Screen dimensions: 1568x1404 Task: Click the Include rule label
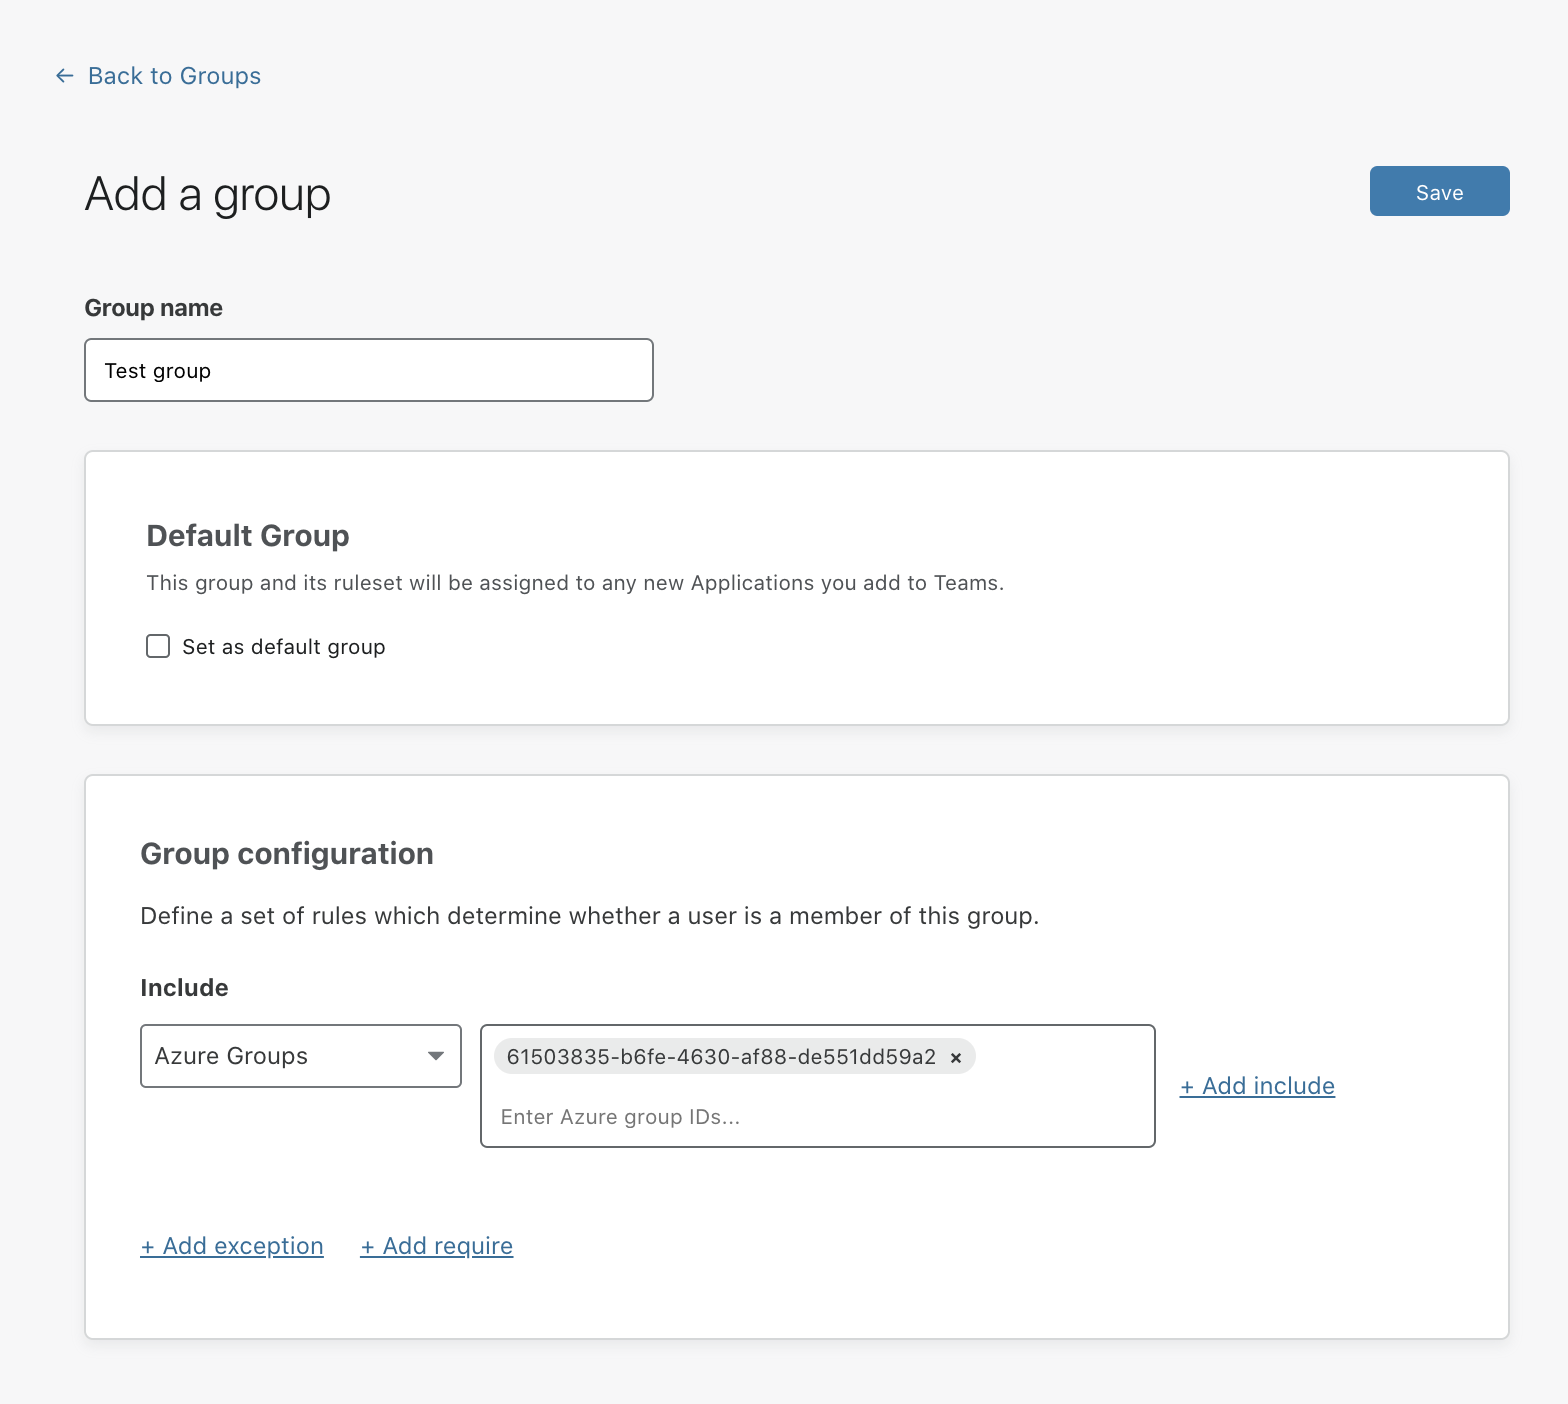tap(184, 988)
